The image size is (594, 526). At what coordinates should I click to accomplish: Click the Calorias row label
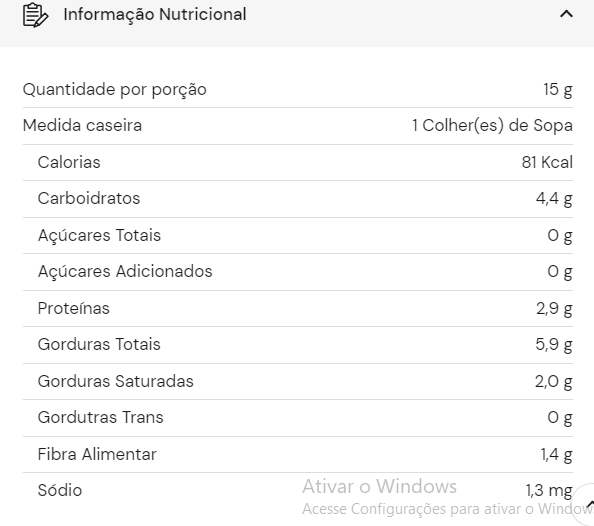tap(69, 162)
